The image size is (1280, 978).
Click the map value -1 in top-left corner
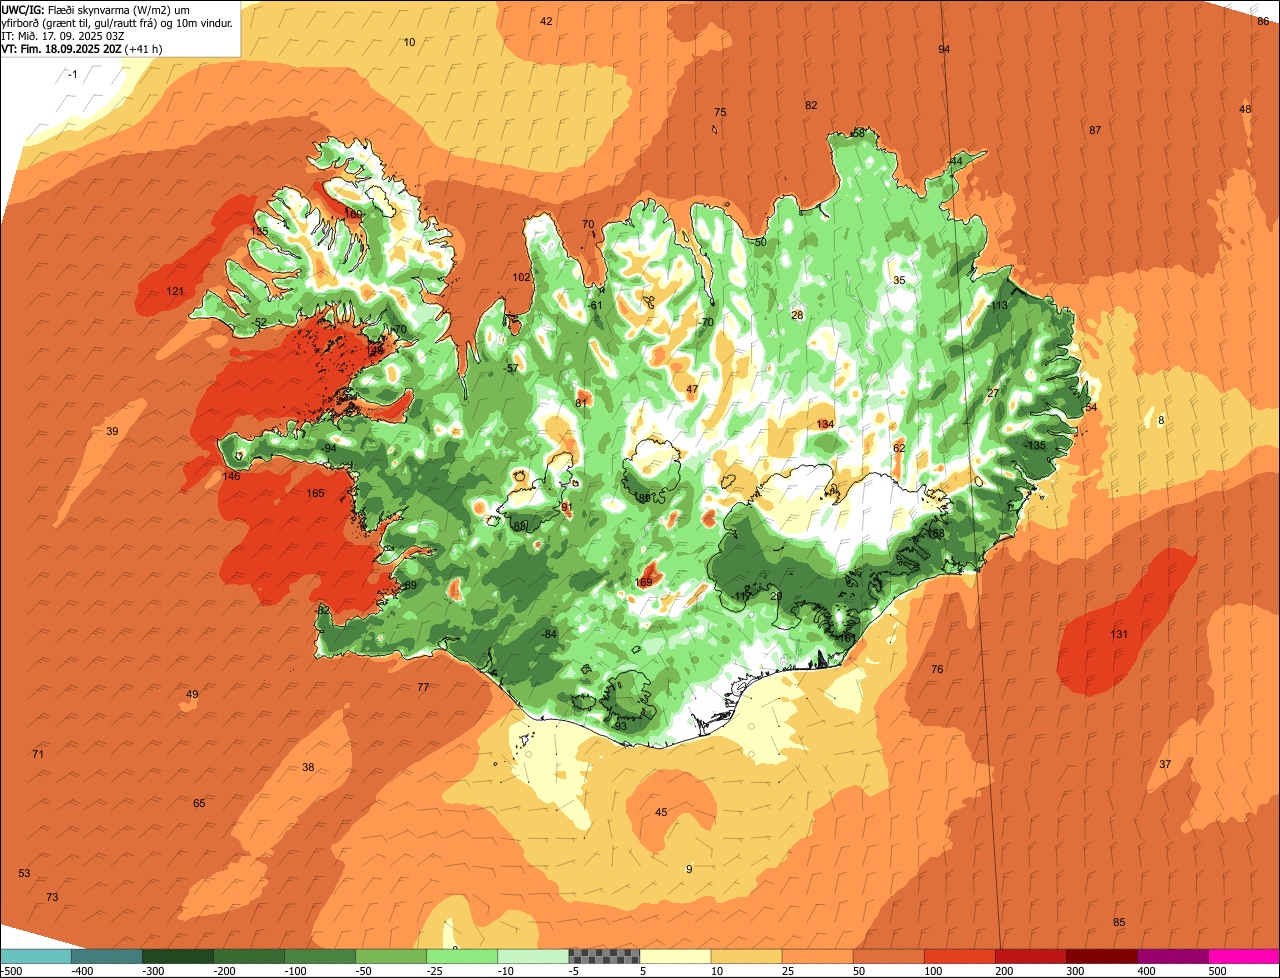click(72, 75)
